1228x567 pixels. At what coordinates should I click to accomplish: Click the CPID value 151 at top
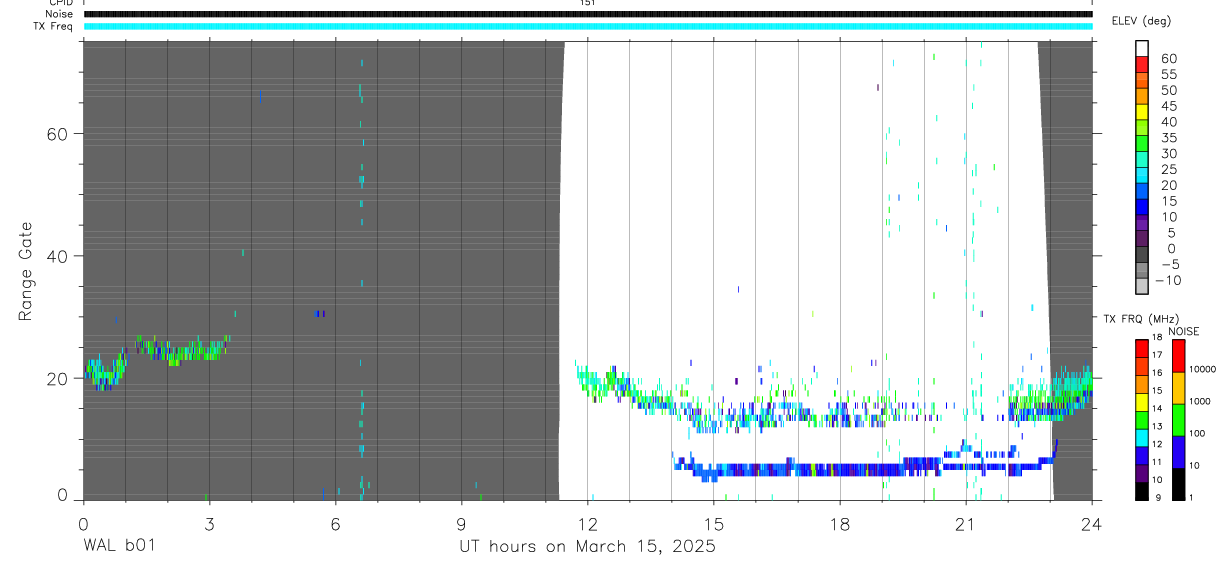(587, 3)
